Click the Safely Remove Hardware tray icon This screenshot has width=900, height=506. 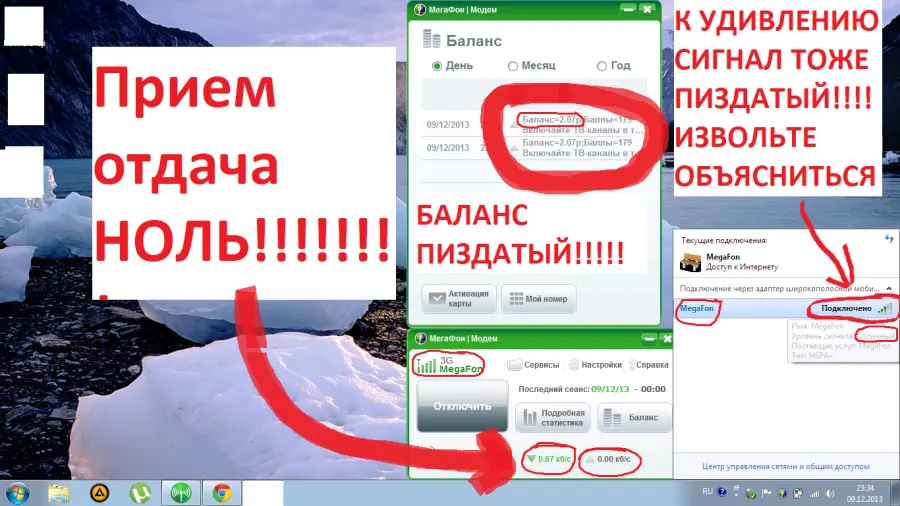coord(751,493)
